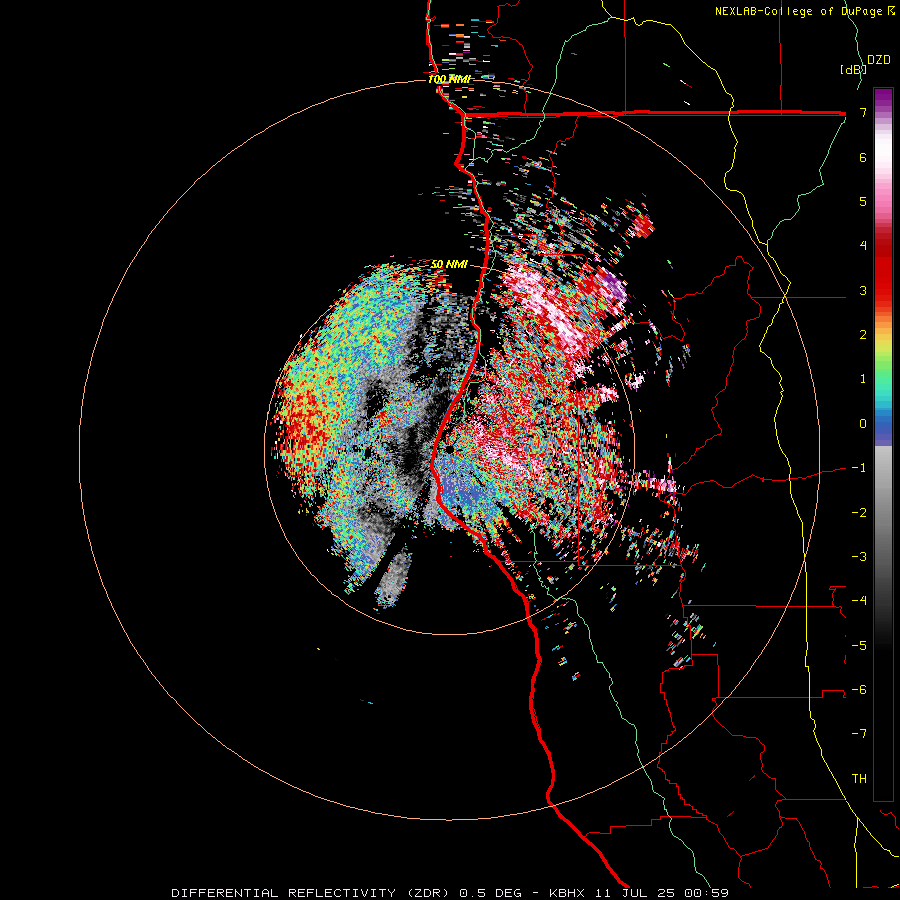Click the -6 value on the color scale
This screenshot has width=900, height=900.
(859, 690)
